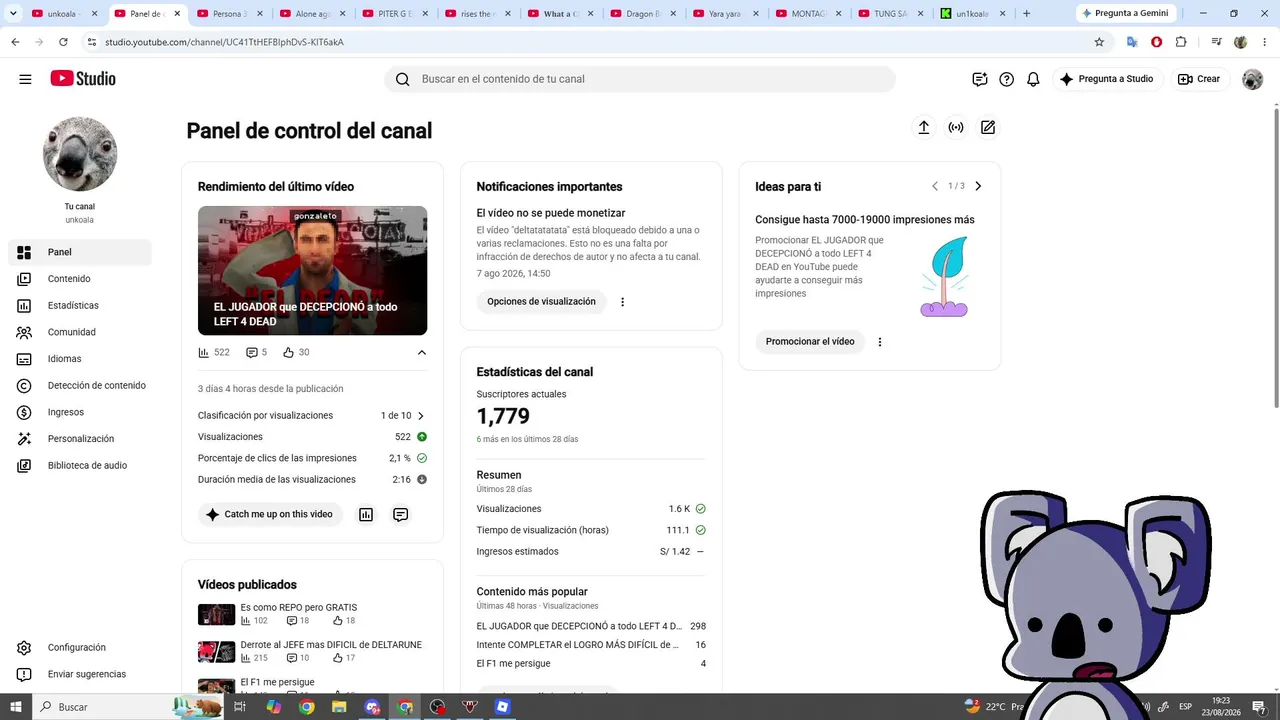
Task: Open the account avatar in Studio header
Action: pyautogui.click(x=1252, y=79)
